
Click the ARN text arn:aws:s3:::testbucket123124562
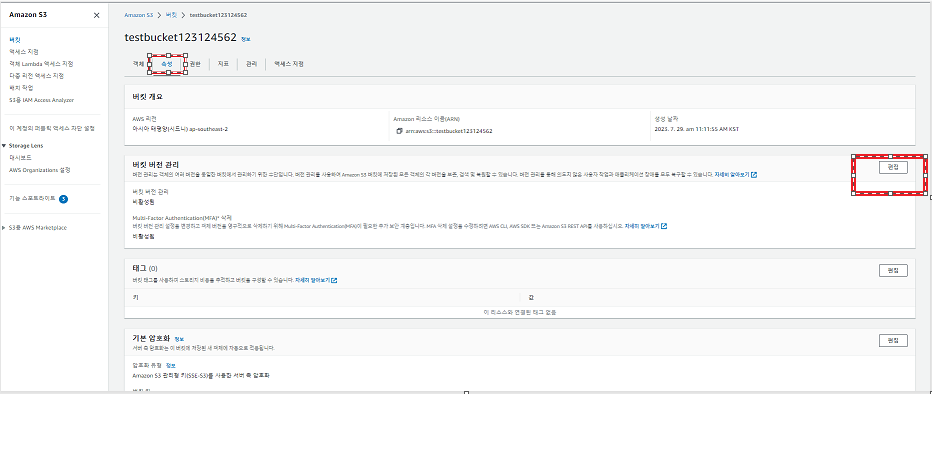point(449,131)
